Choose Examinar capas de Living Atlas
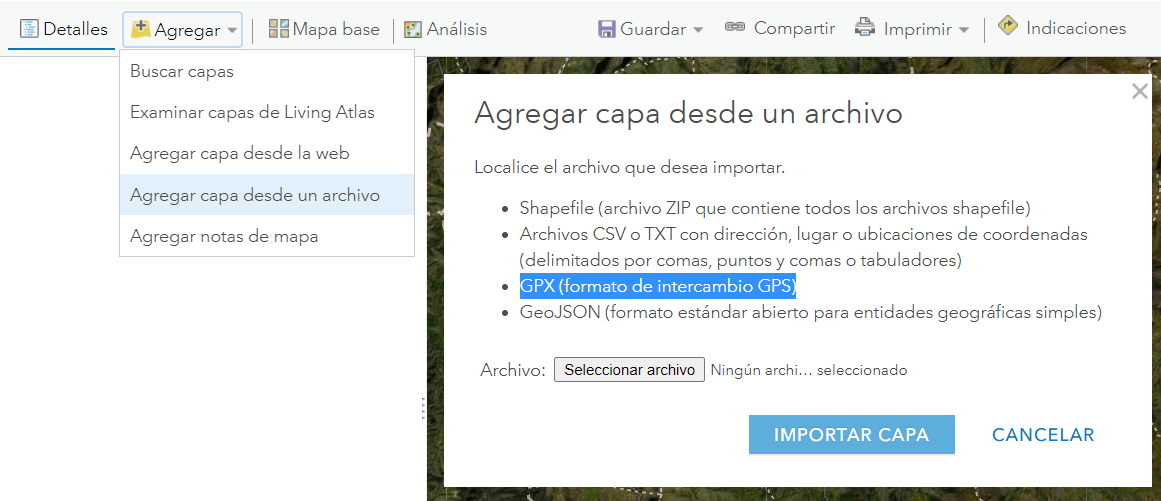This screenshot has width=1161, height=501. [252, 112]
